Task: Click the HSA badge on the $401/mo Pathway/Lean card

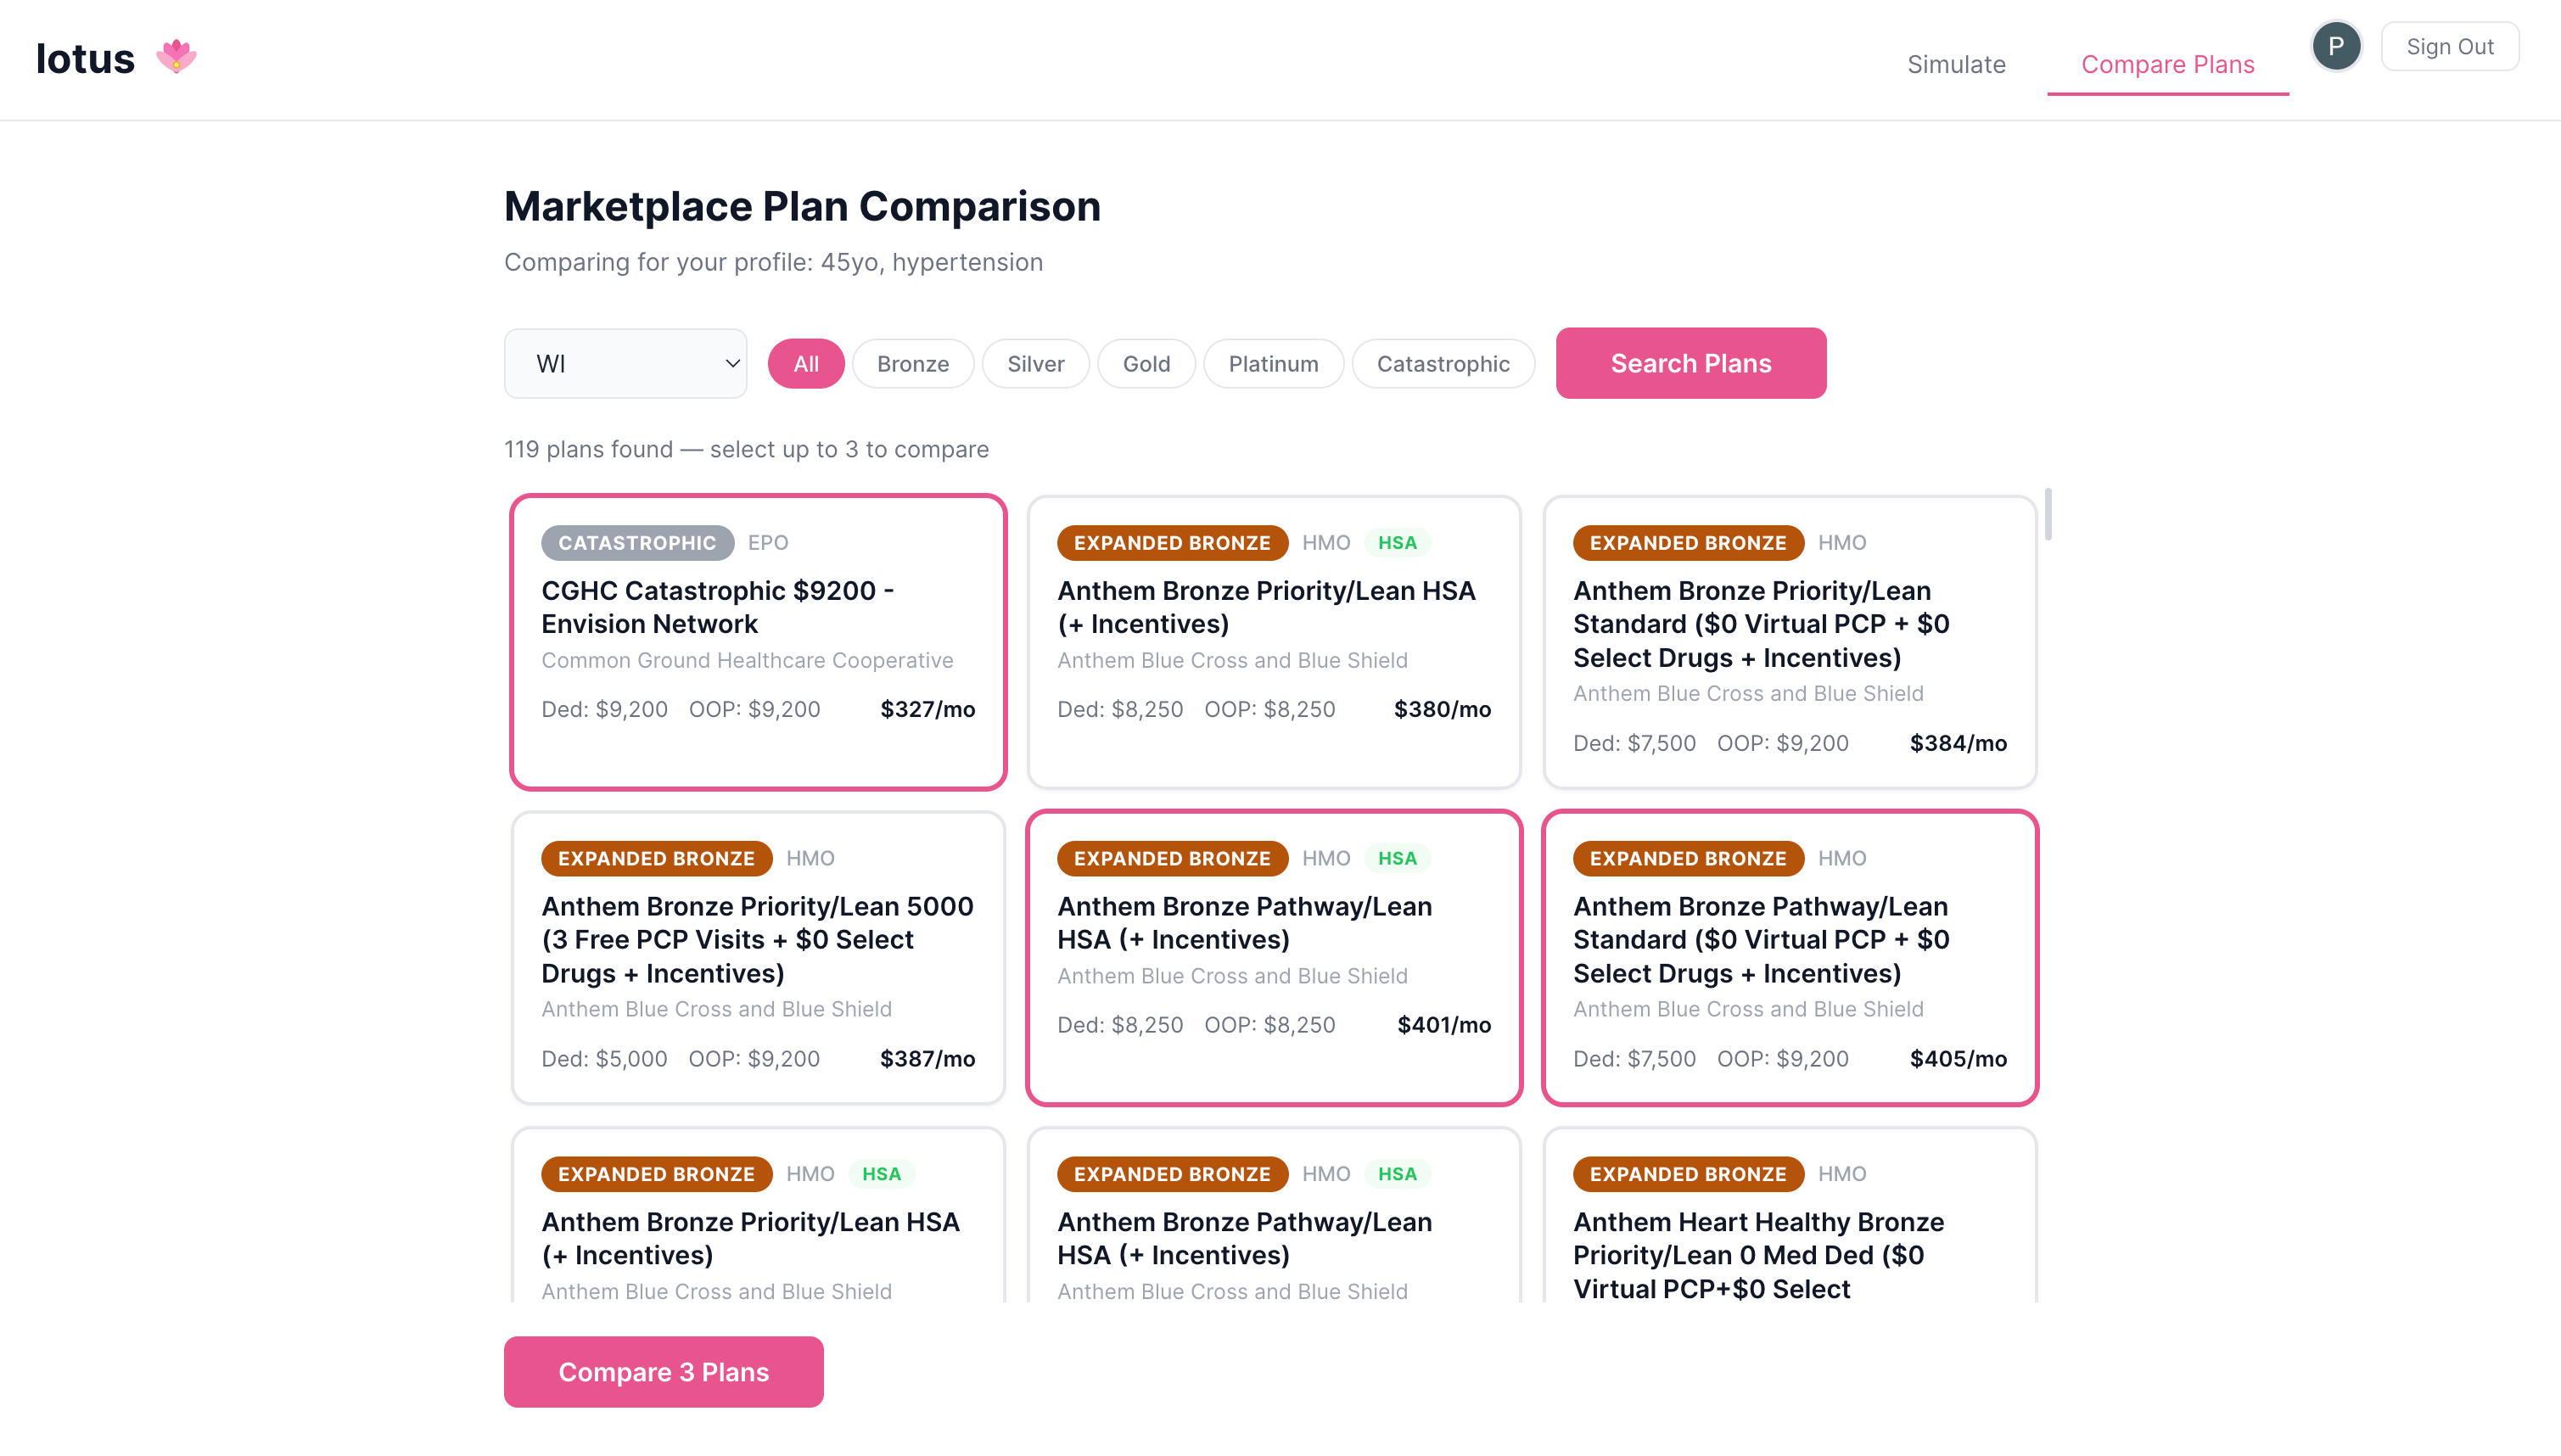Action: point(1397,859)
